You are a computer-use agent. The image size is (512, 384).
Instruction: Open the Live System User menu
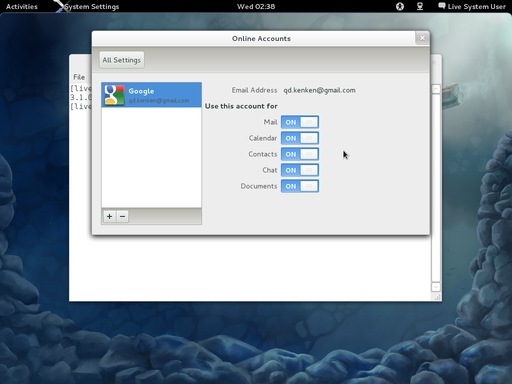[x=472, y=6]
